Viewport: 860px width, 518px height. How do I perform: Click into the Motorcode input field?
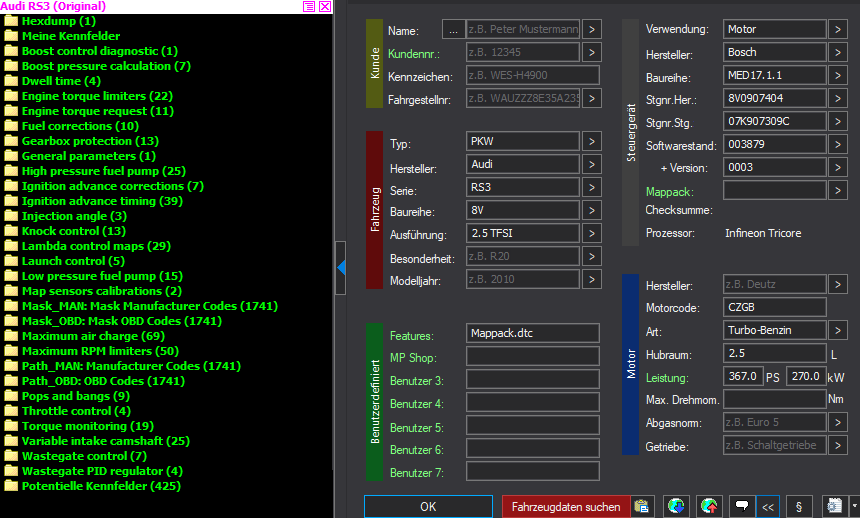(x=774, y=307)
